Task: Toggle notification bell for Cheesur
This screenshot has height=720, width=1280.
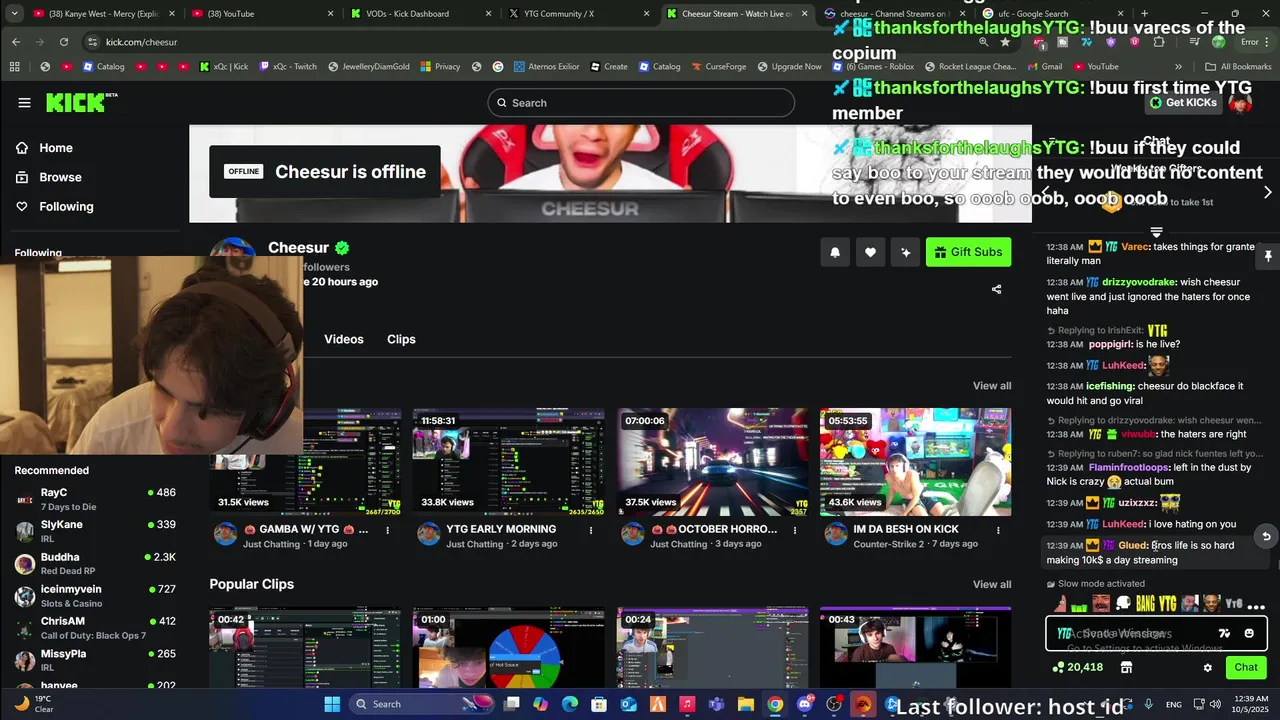Action: tap(835, 252)
